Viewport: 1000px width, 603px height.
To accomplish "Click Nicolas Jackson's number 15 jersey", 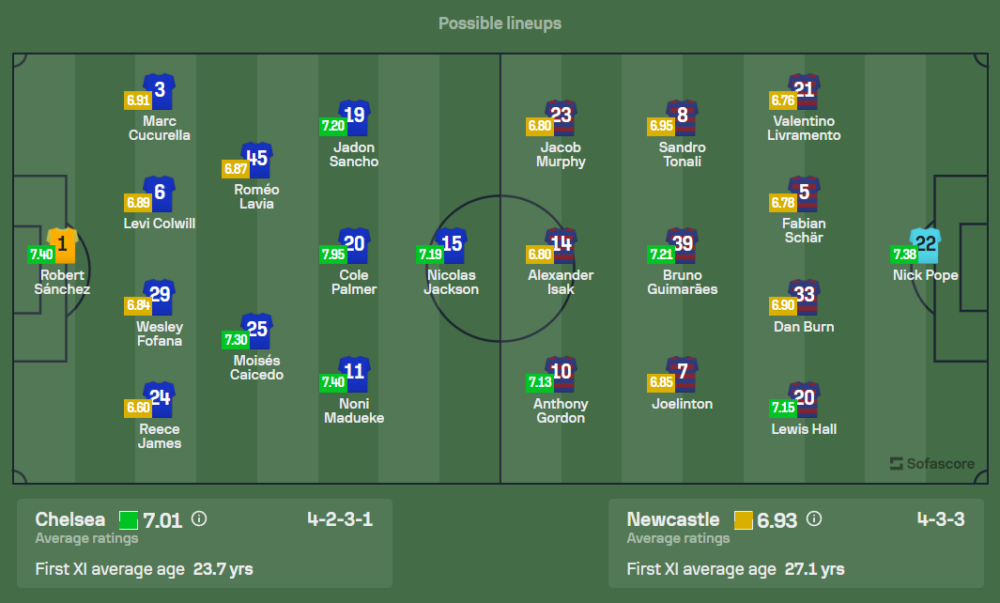I will pyautogui.click(x=452, y=245).
